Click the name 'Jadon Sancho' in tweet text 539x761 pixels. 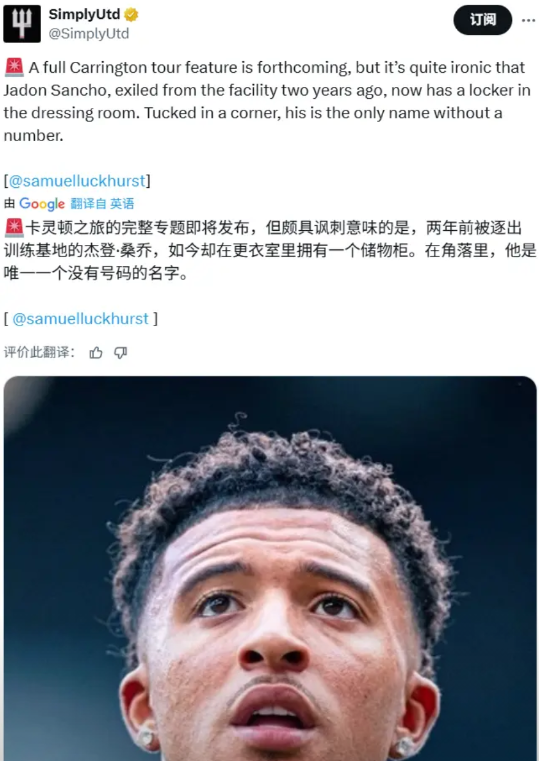tap(56, 90)
